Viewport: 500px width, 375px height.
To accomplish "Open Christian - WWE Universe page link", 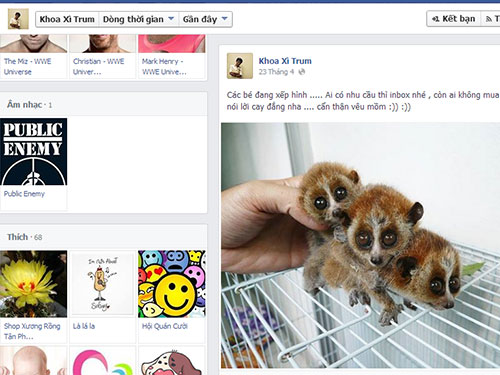I will (98, 66).
